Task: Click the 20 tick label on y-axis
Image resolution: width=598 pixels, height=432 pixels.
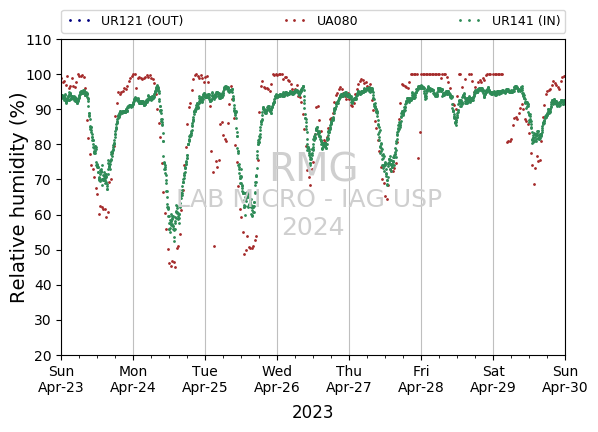Action: click(x=43, y=356)
